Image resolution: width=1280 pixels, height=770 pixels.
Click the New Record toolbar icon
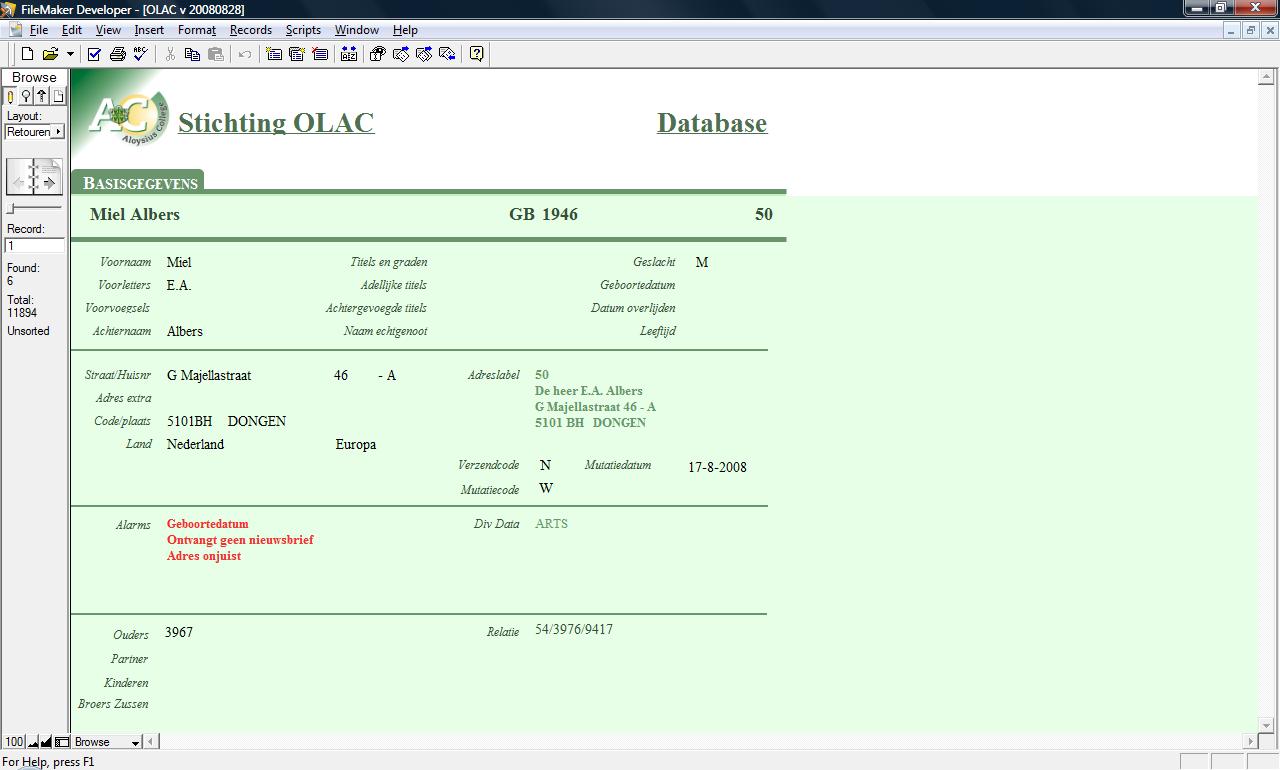tap(274, 54)
